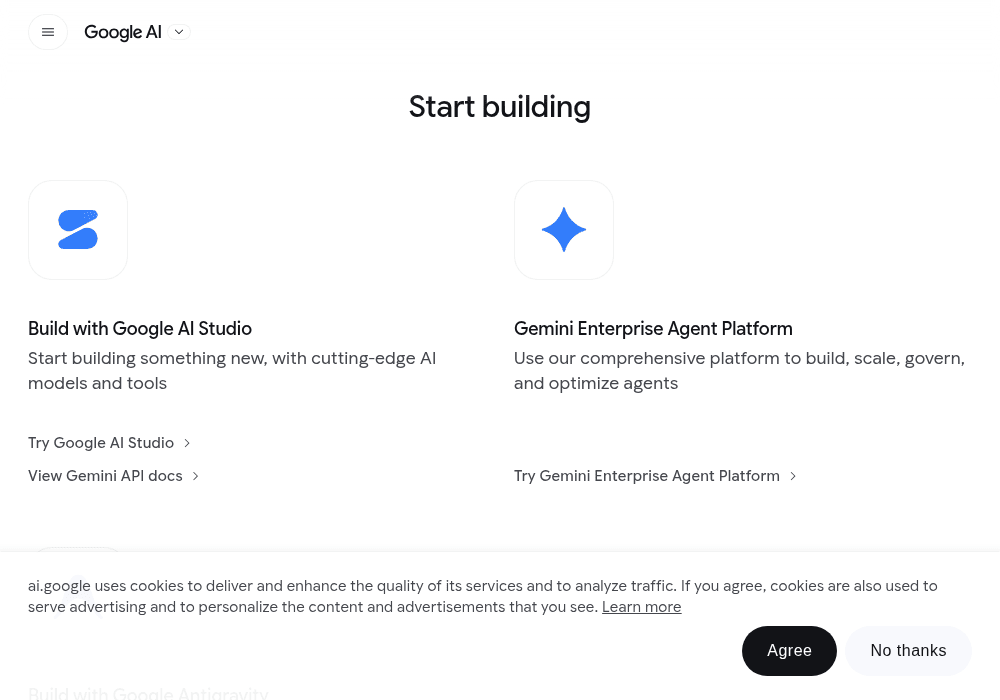Viewport: 1000px width, 700px height.
Task: Open the View Gemini API docs link
Action: coord(114,476)
